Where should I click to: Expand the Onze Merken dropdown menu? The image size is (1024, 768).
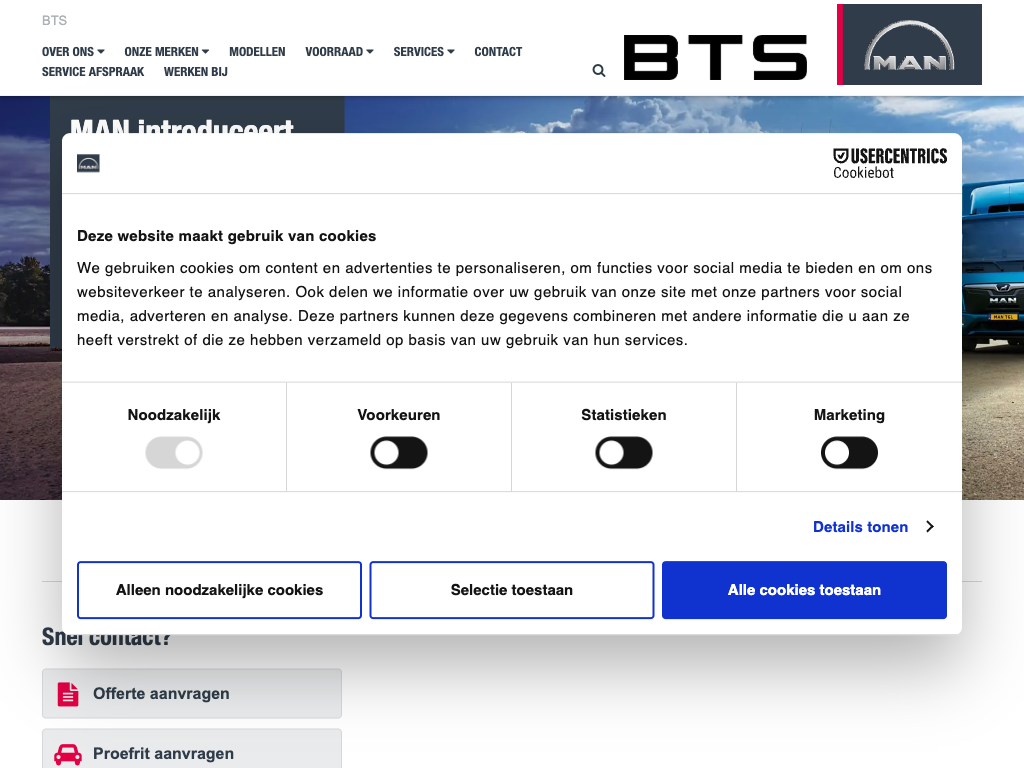click(166, 52)
